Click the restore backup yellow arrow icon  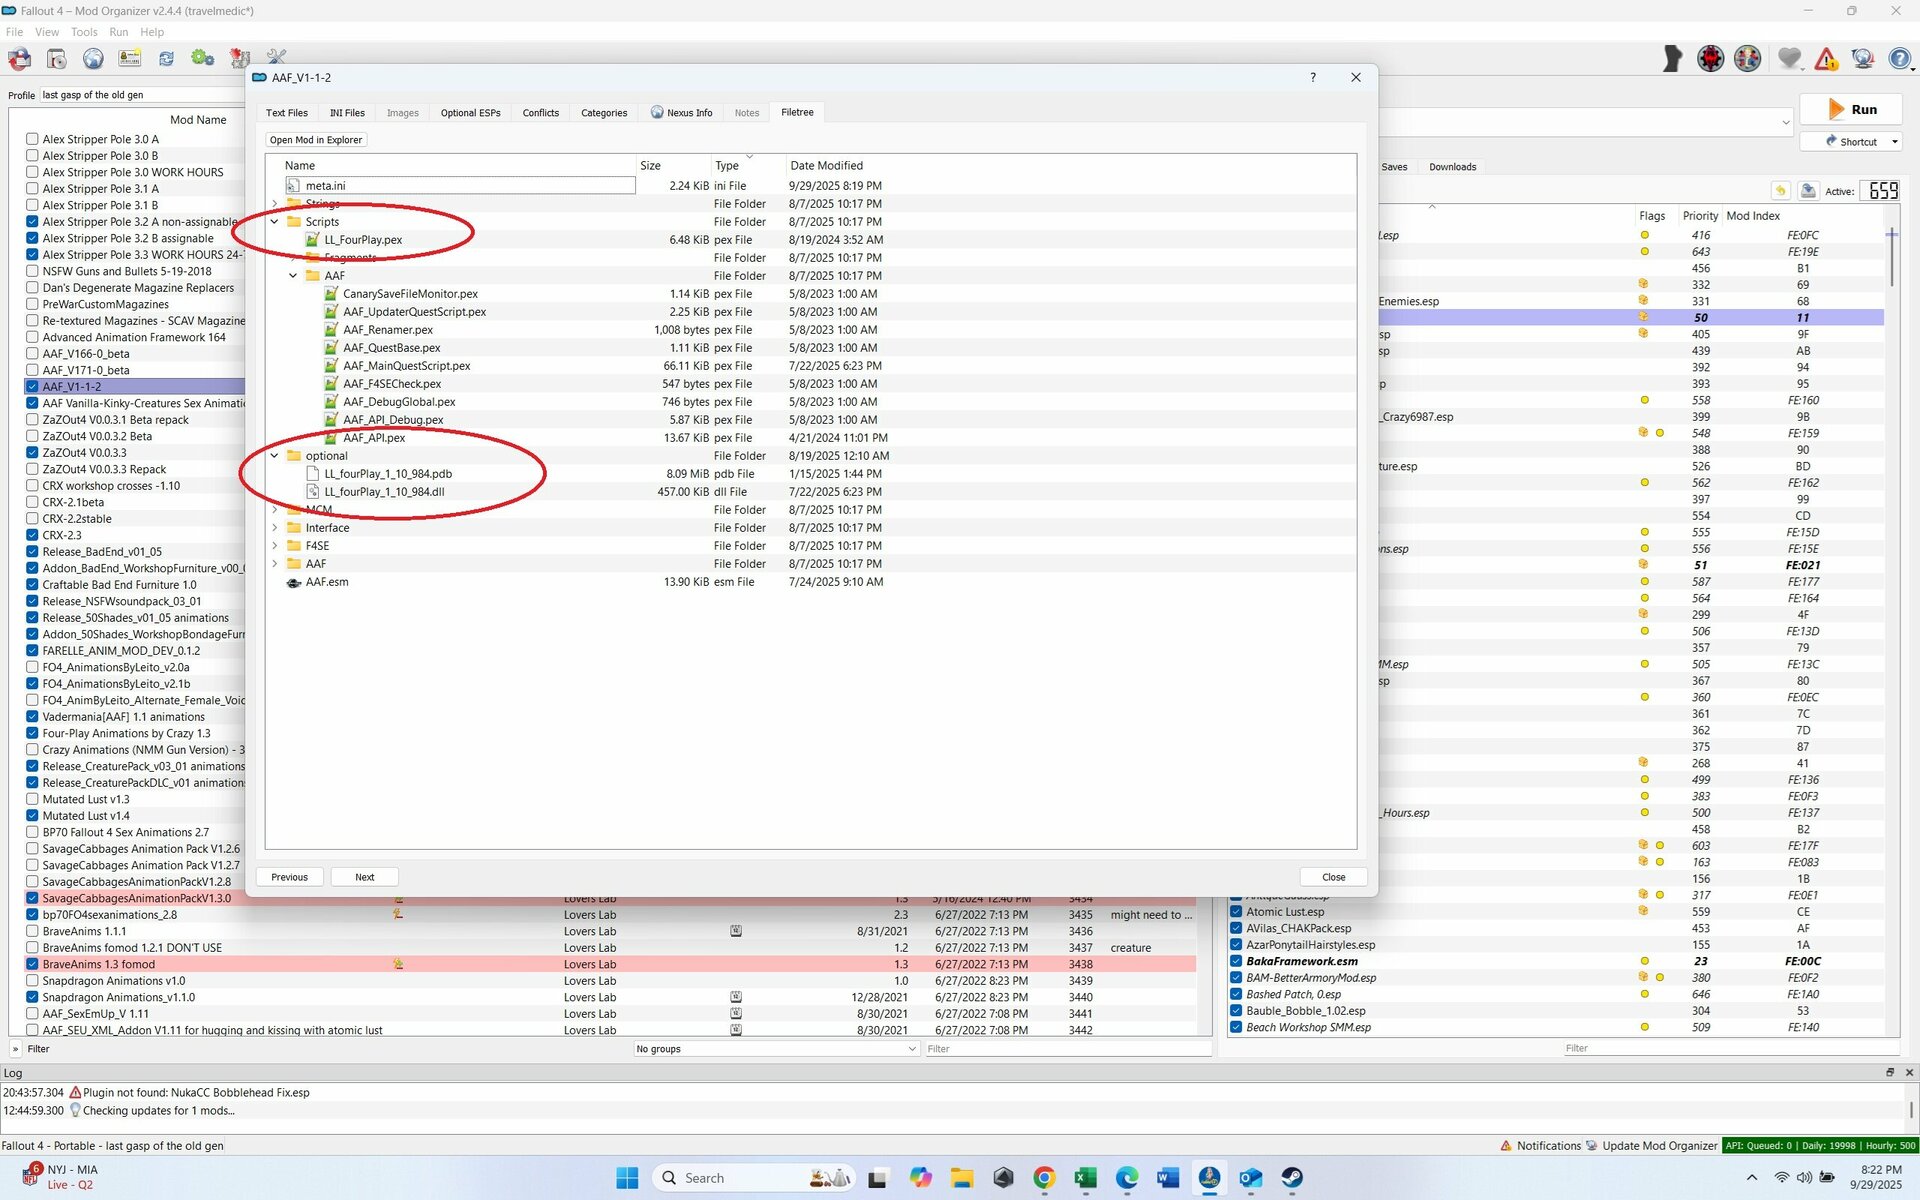click(1780, 190)
